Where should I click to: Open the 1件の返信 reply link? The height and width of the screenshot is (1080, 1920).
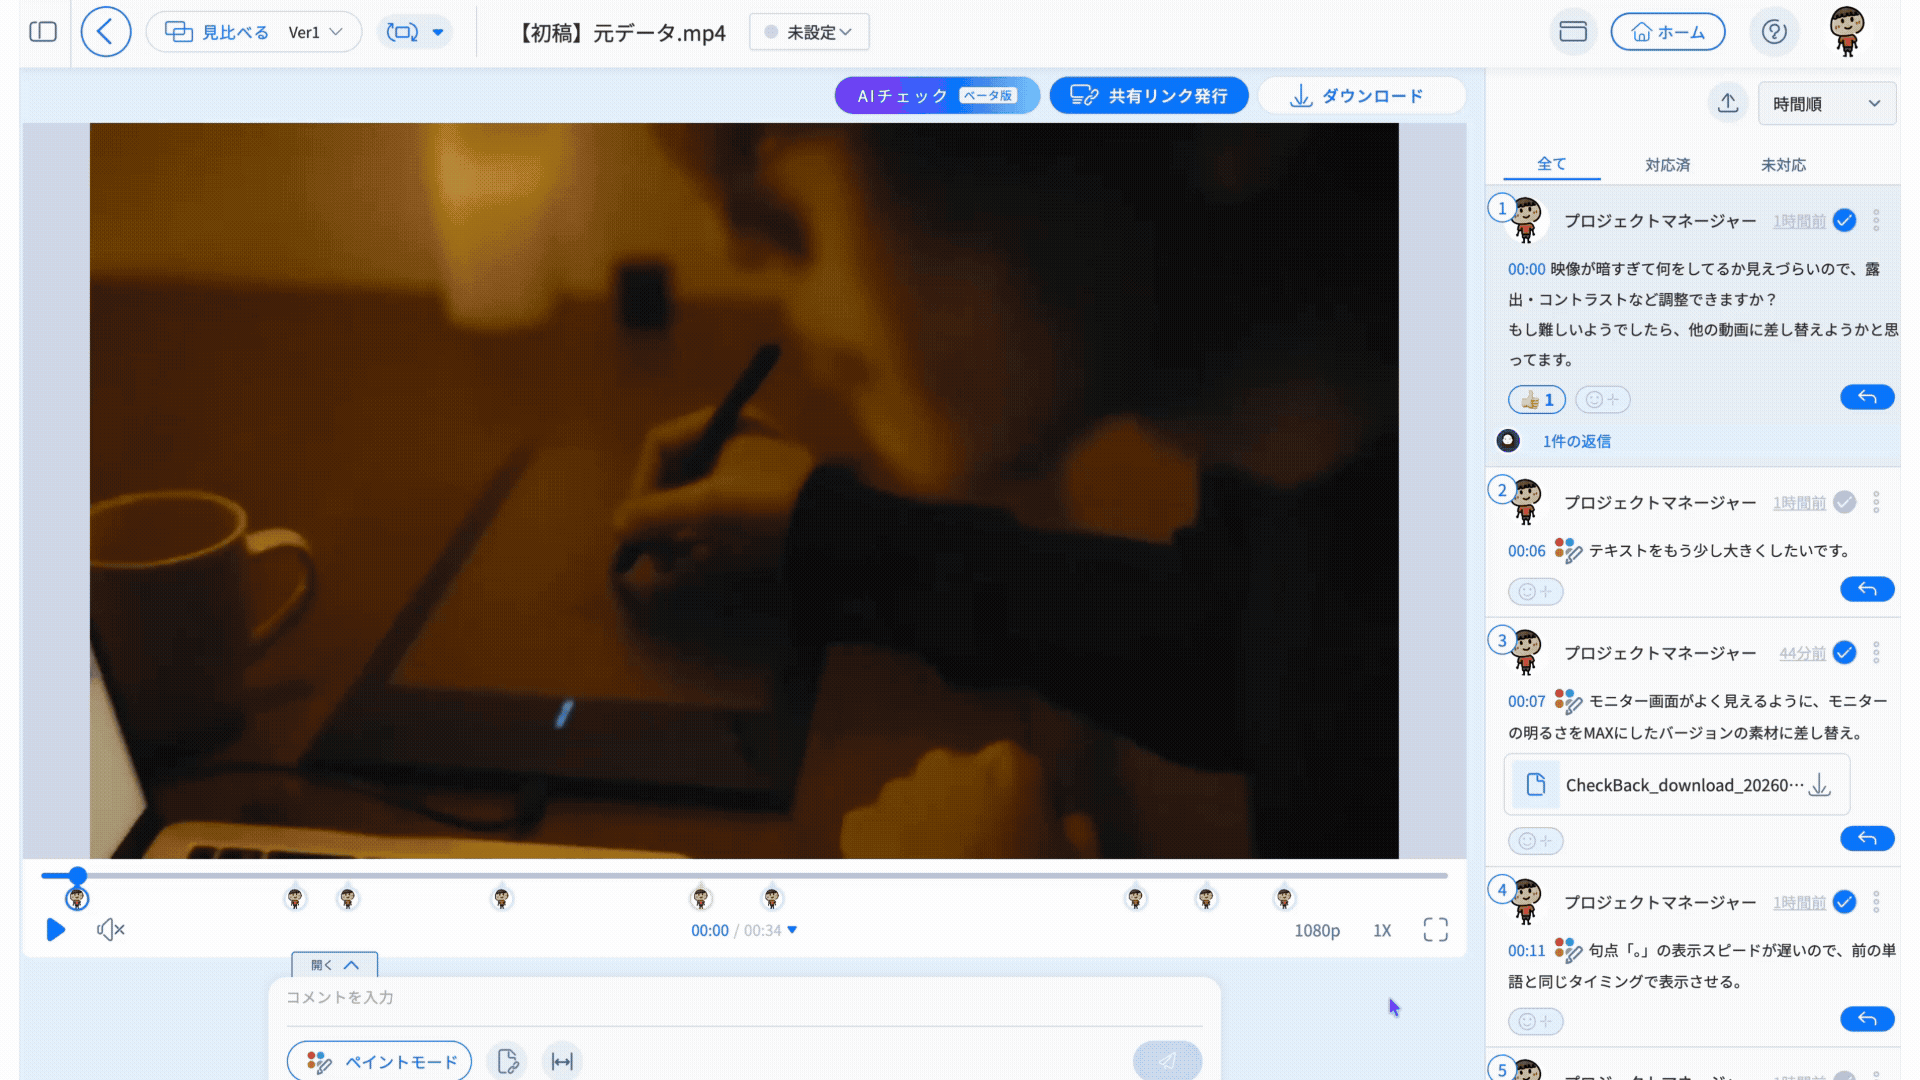tap(1576, 441)
